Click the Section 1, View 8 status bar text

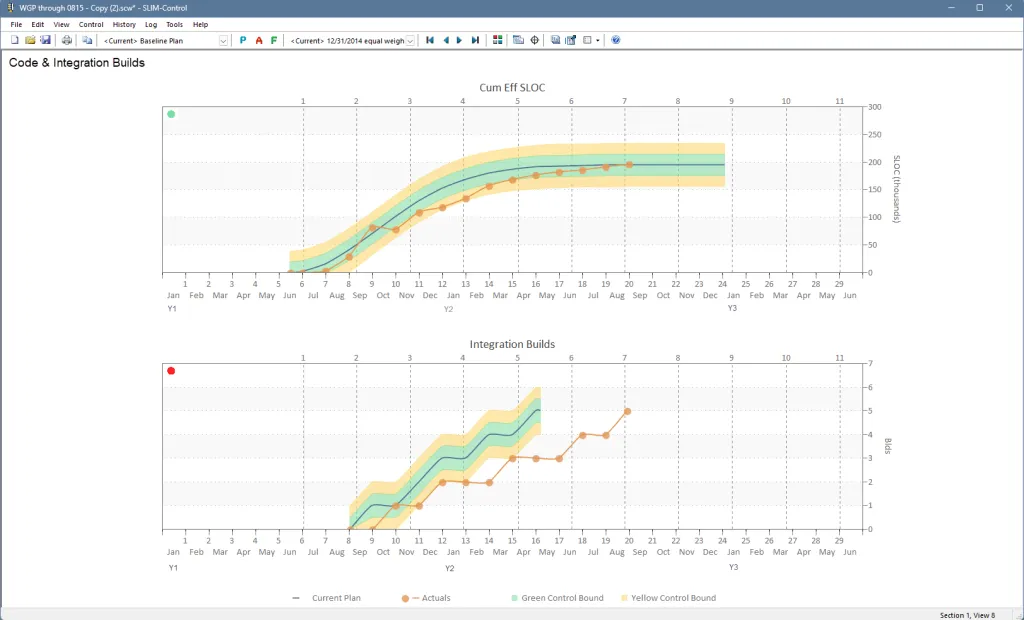(x=967, y=615)
